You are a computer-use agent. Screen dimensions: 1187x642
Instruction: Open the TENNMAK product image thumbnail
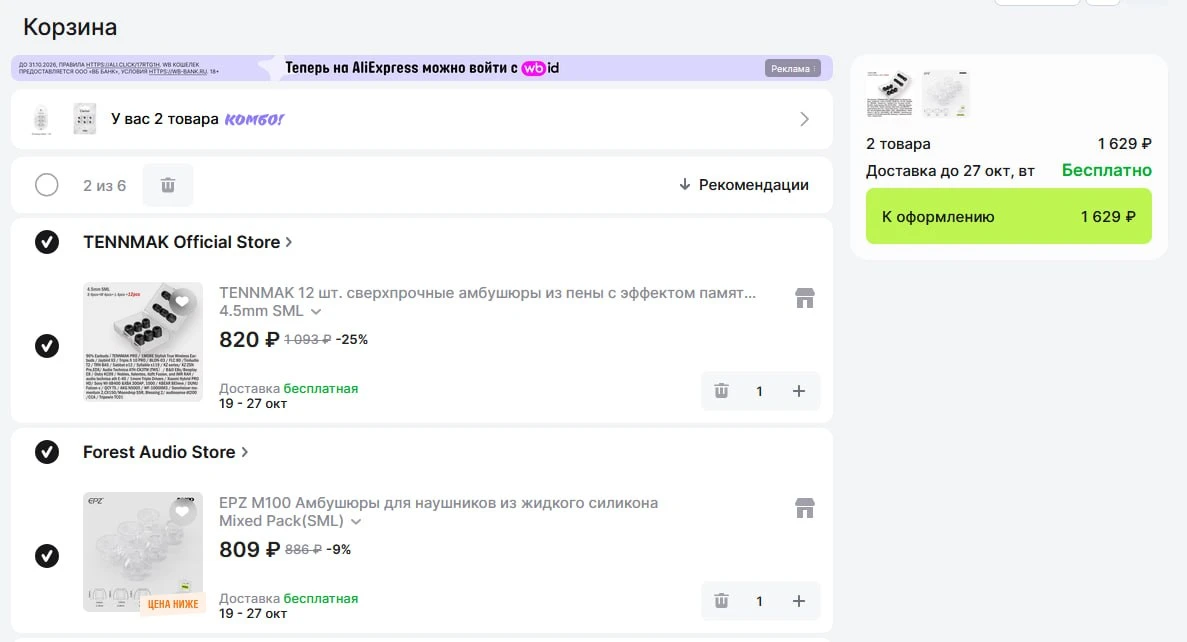pyautogui.click(x=143, y=341)
